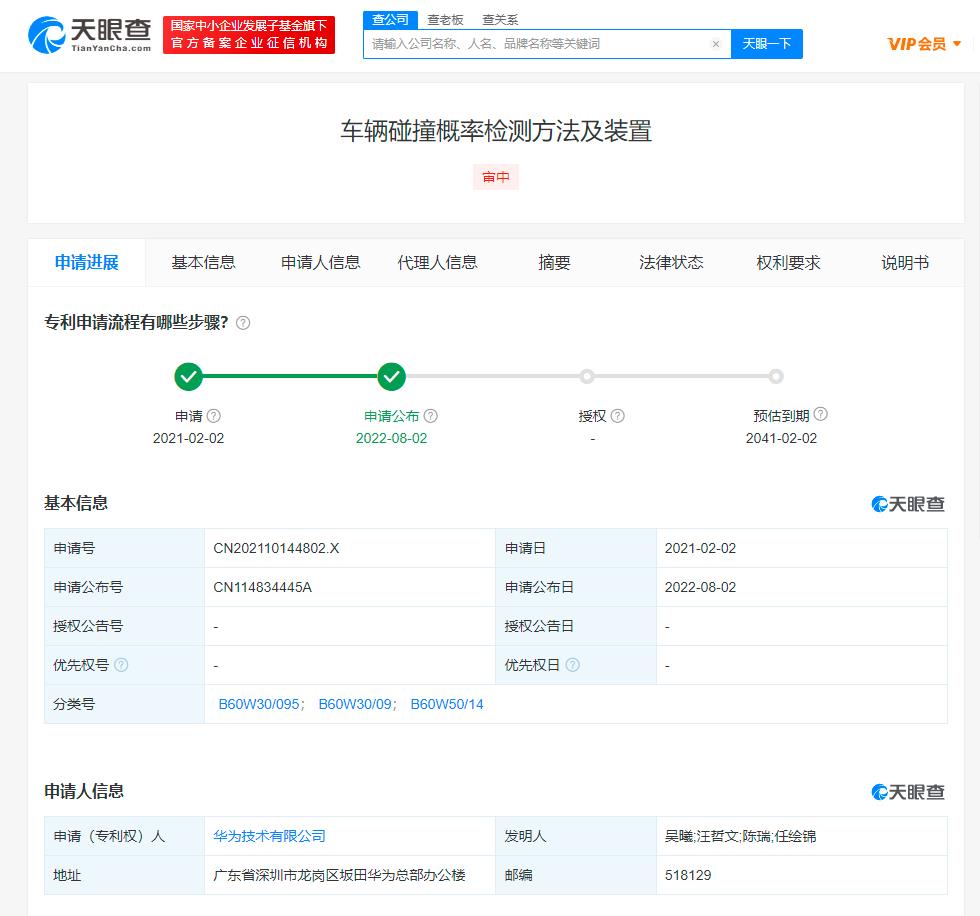Viewport: 980px width, 916px height.
Task: Click help icon beside 授权 step label
Action: pyautogui.click(x=618, y=416)
